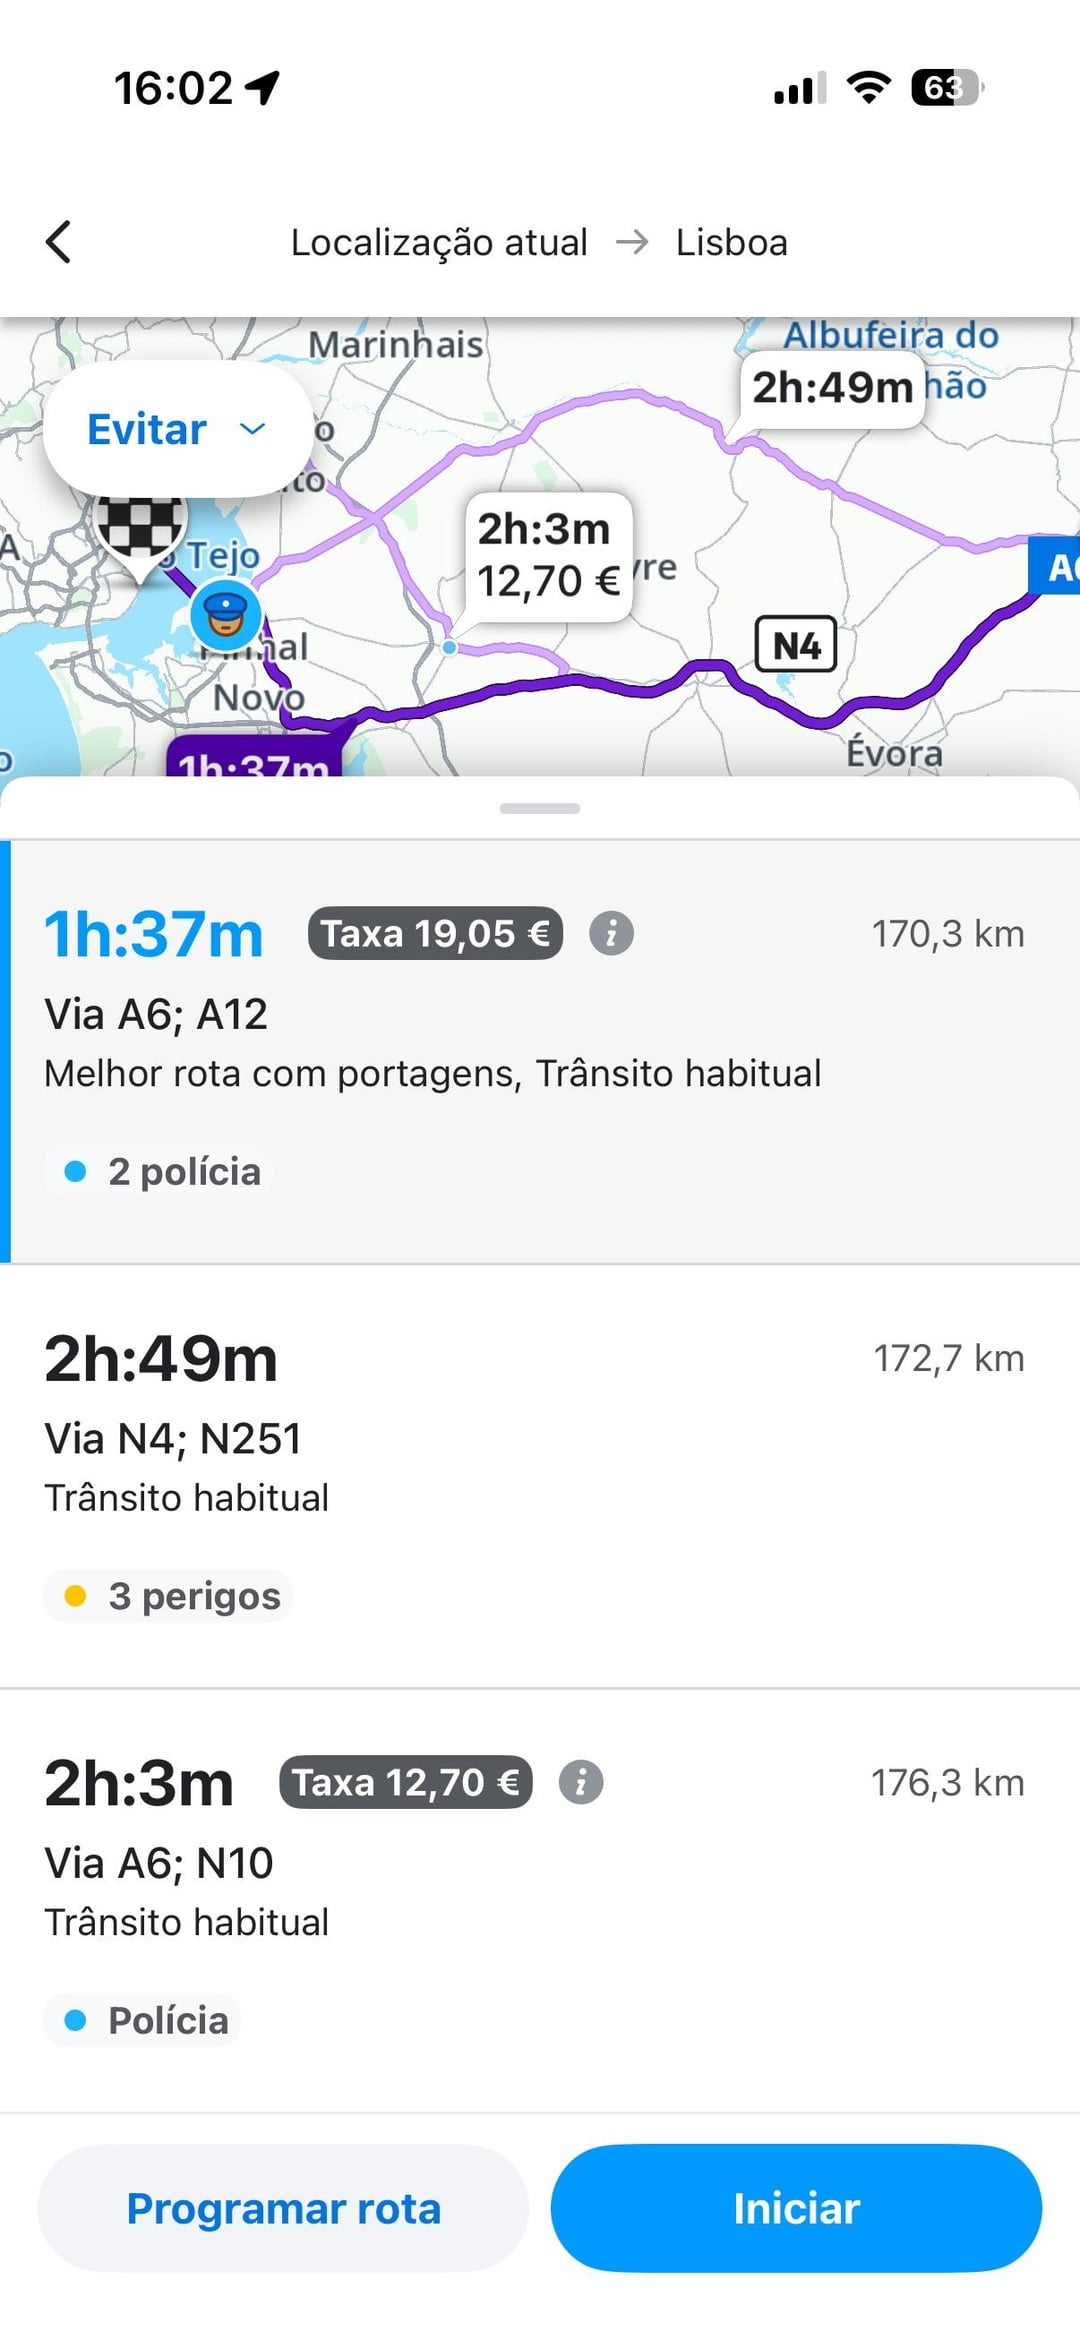Tap the police officer icon on map
This screenshot has width=1080, height=2348.
point(225,617)
